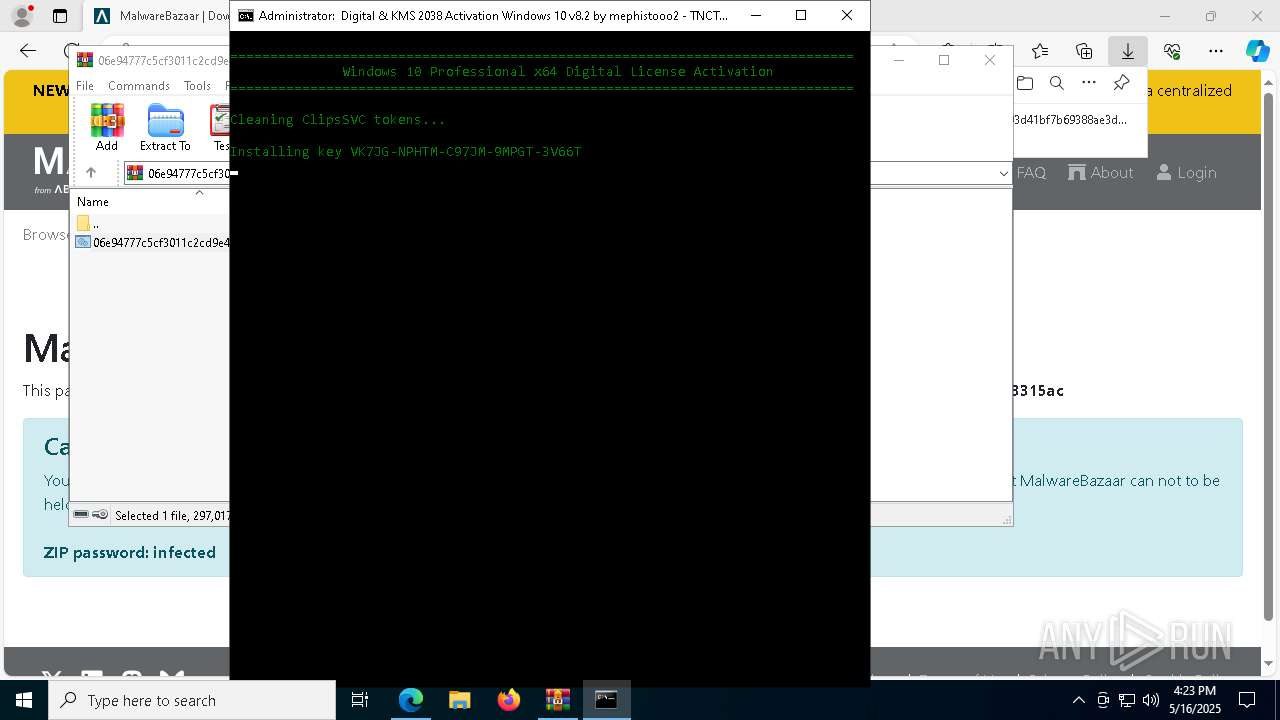Launch Firefox from the taskbar

[x=509, y=700]
